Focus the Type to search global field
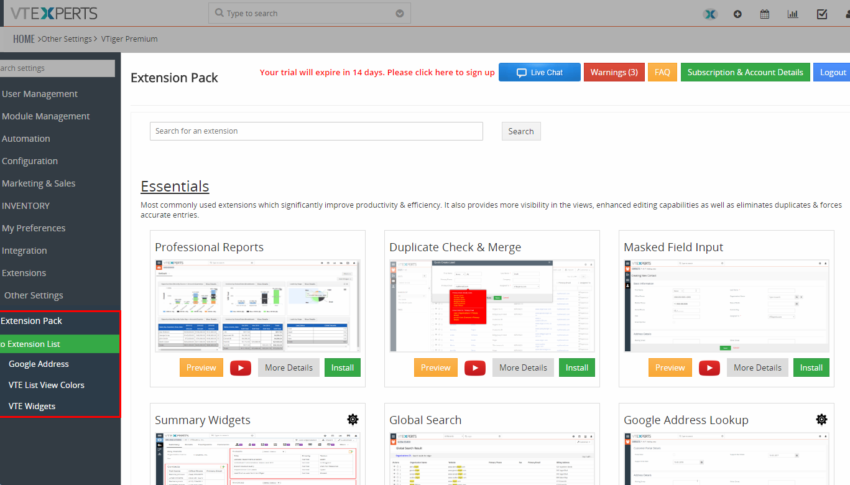Image resolution: width=850 pixels, height=485 pixels. [x=309, y=13]
